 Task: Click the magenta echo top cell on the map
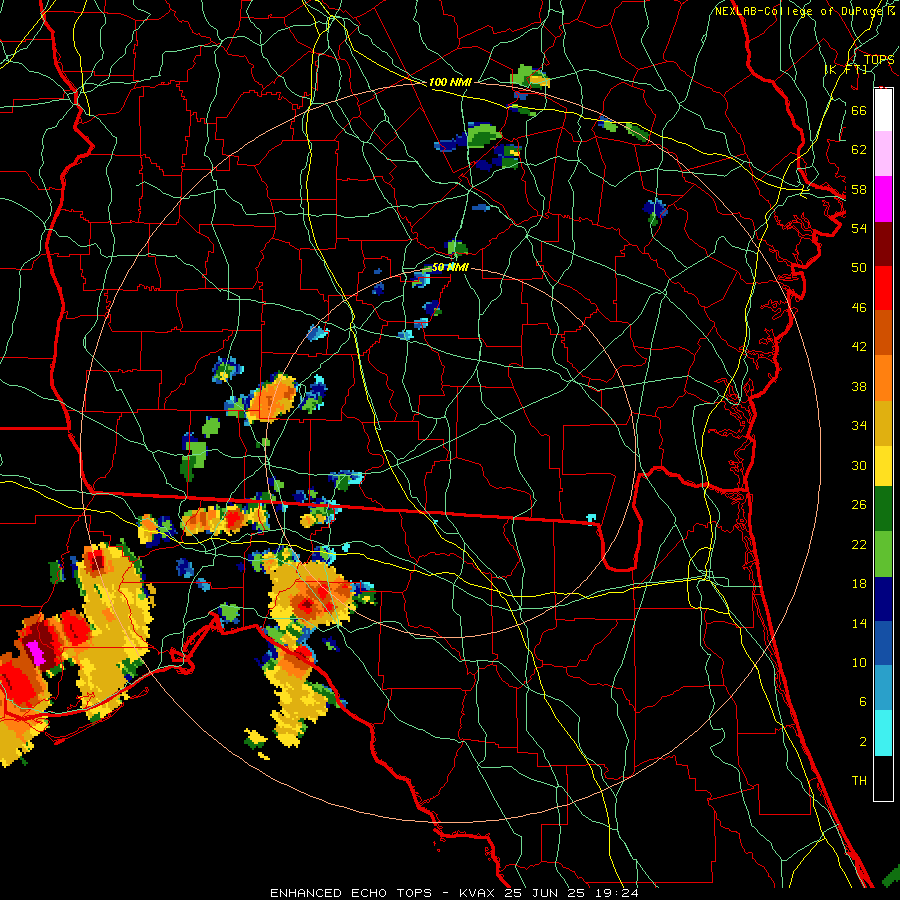(36, 653)
